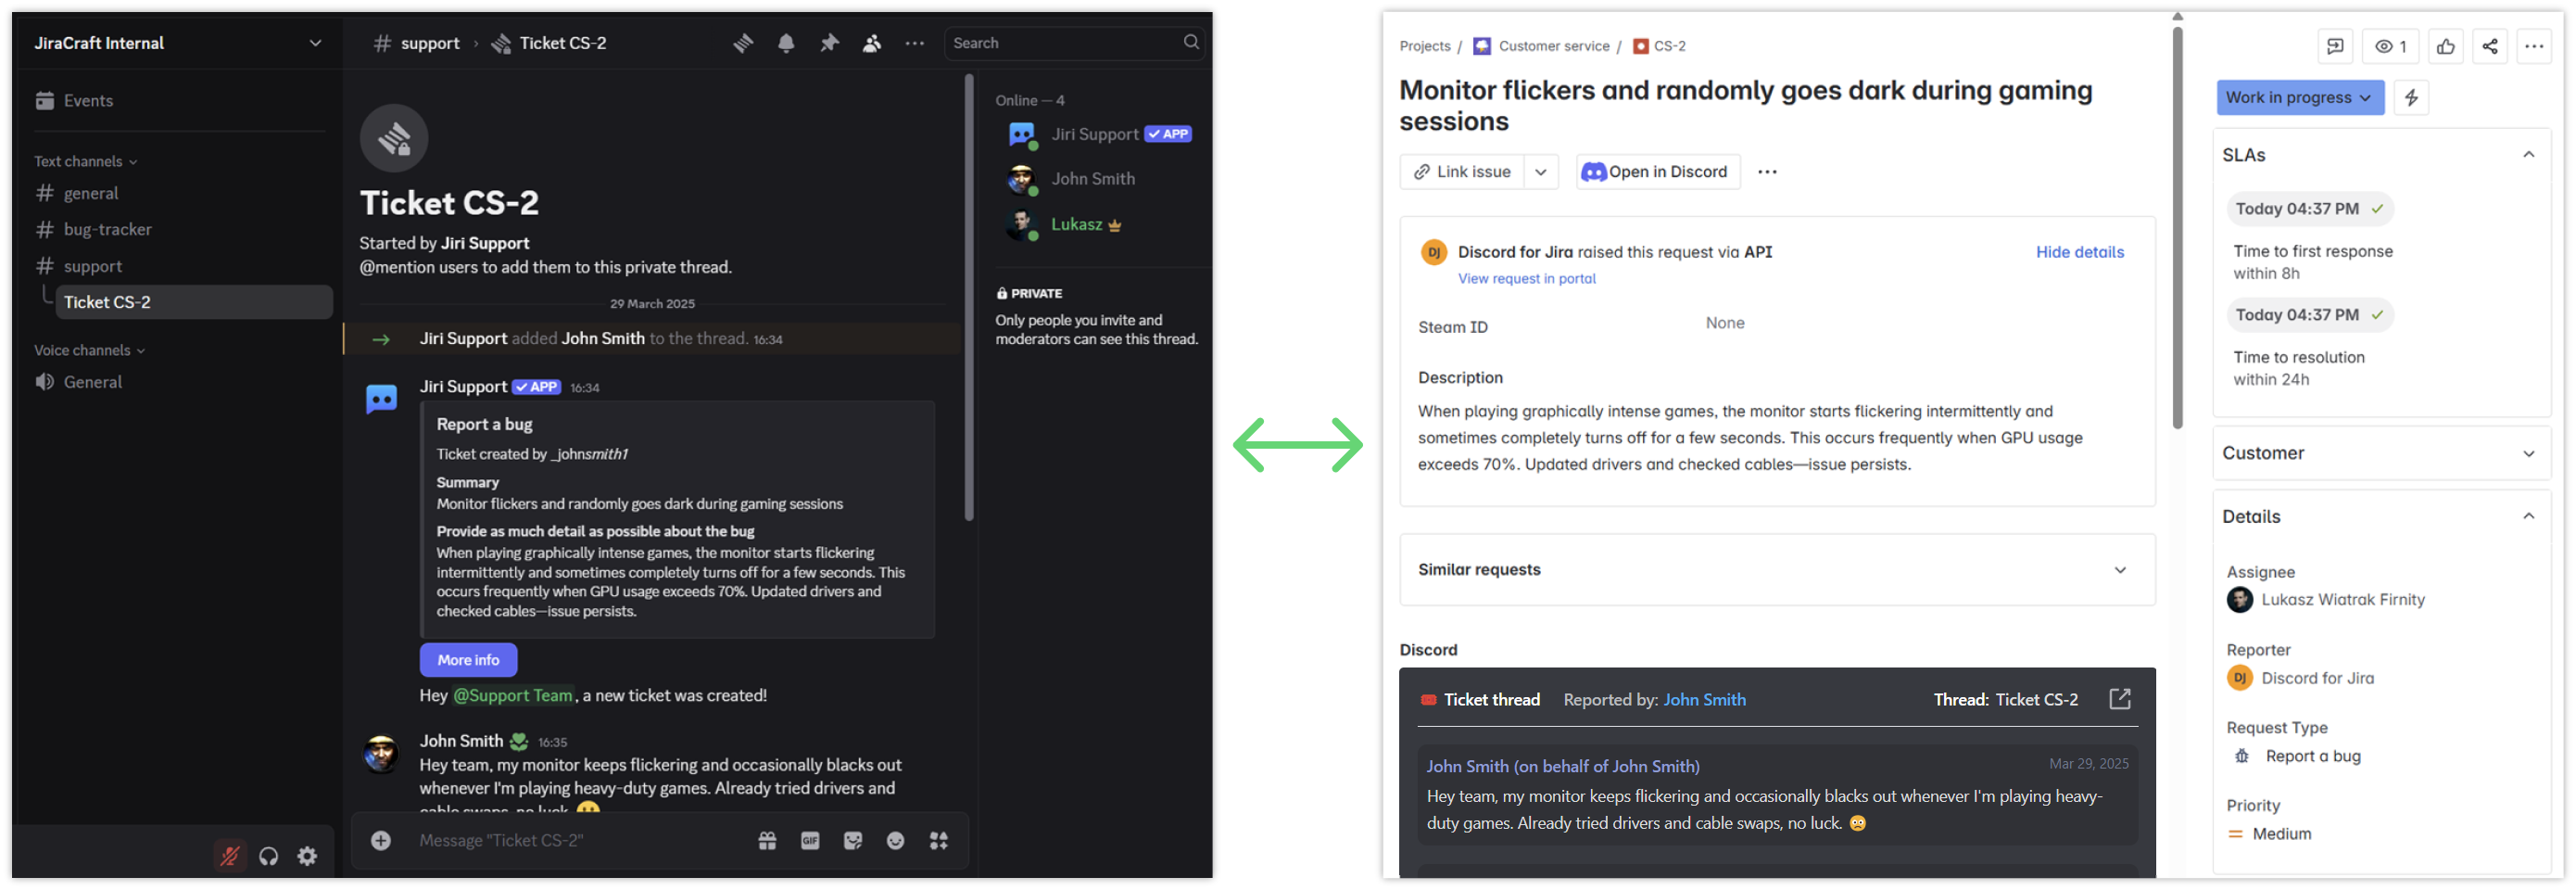Toggle the member list icon
2576x890 pixels.
[872, 43]
